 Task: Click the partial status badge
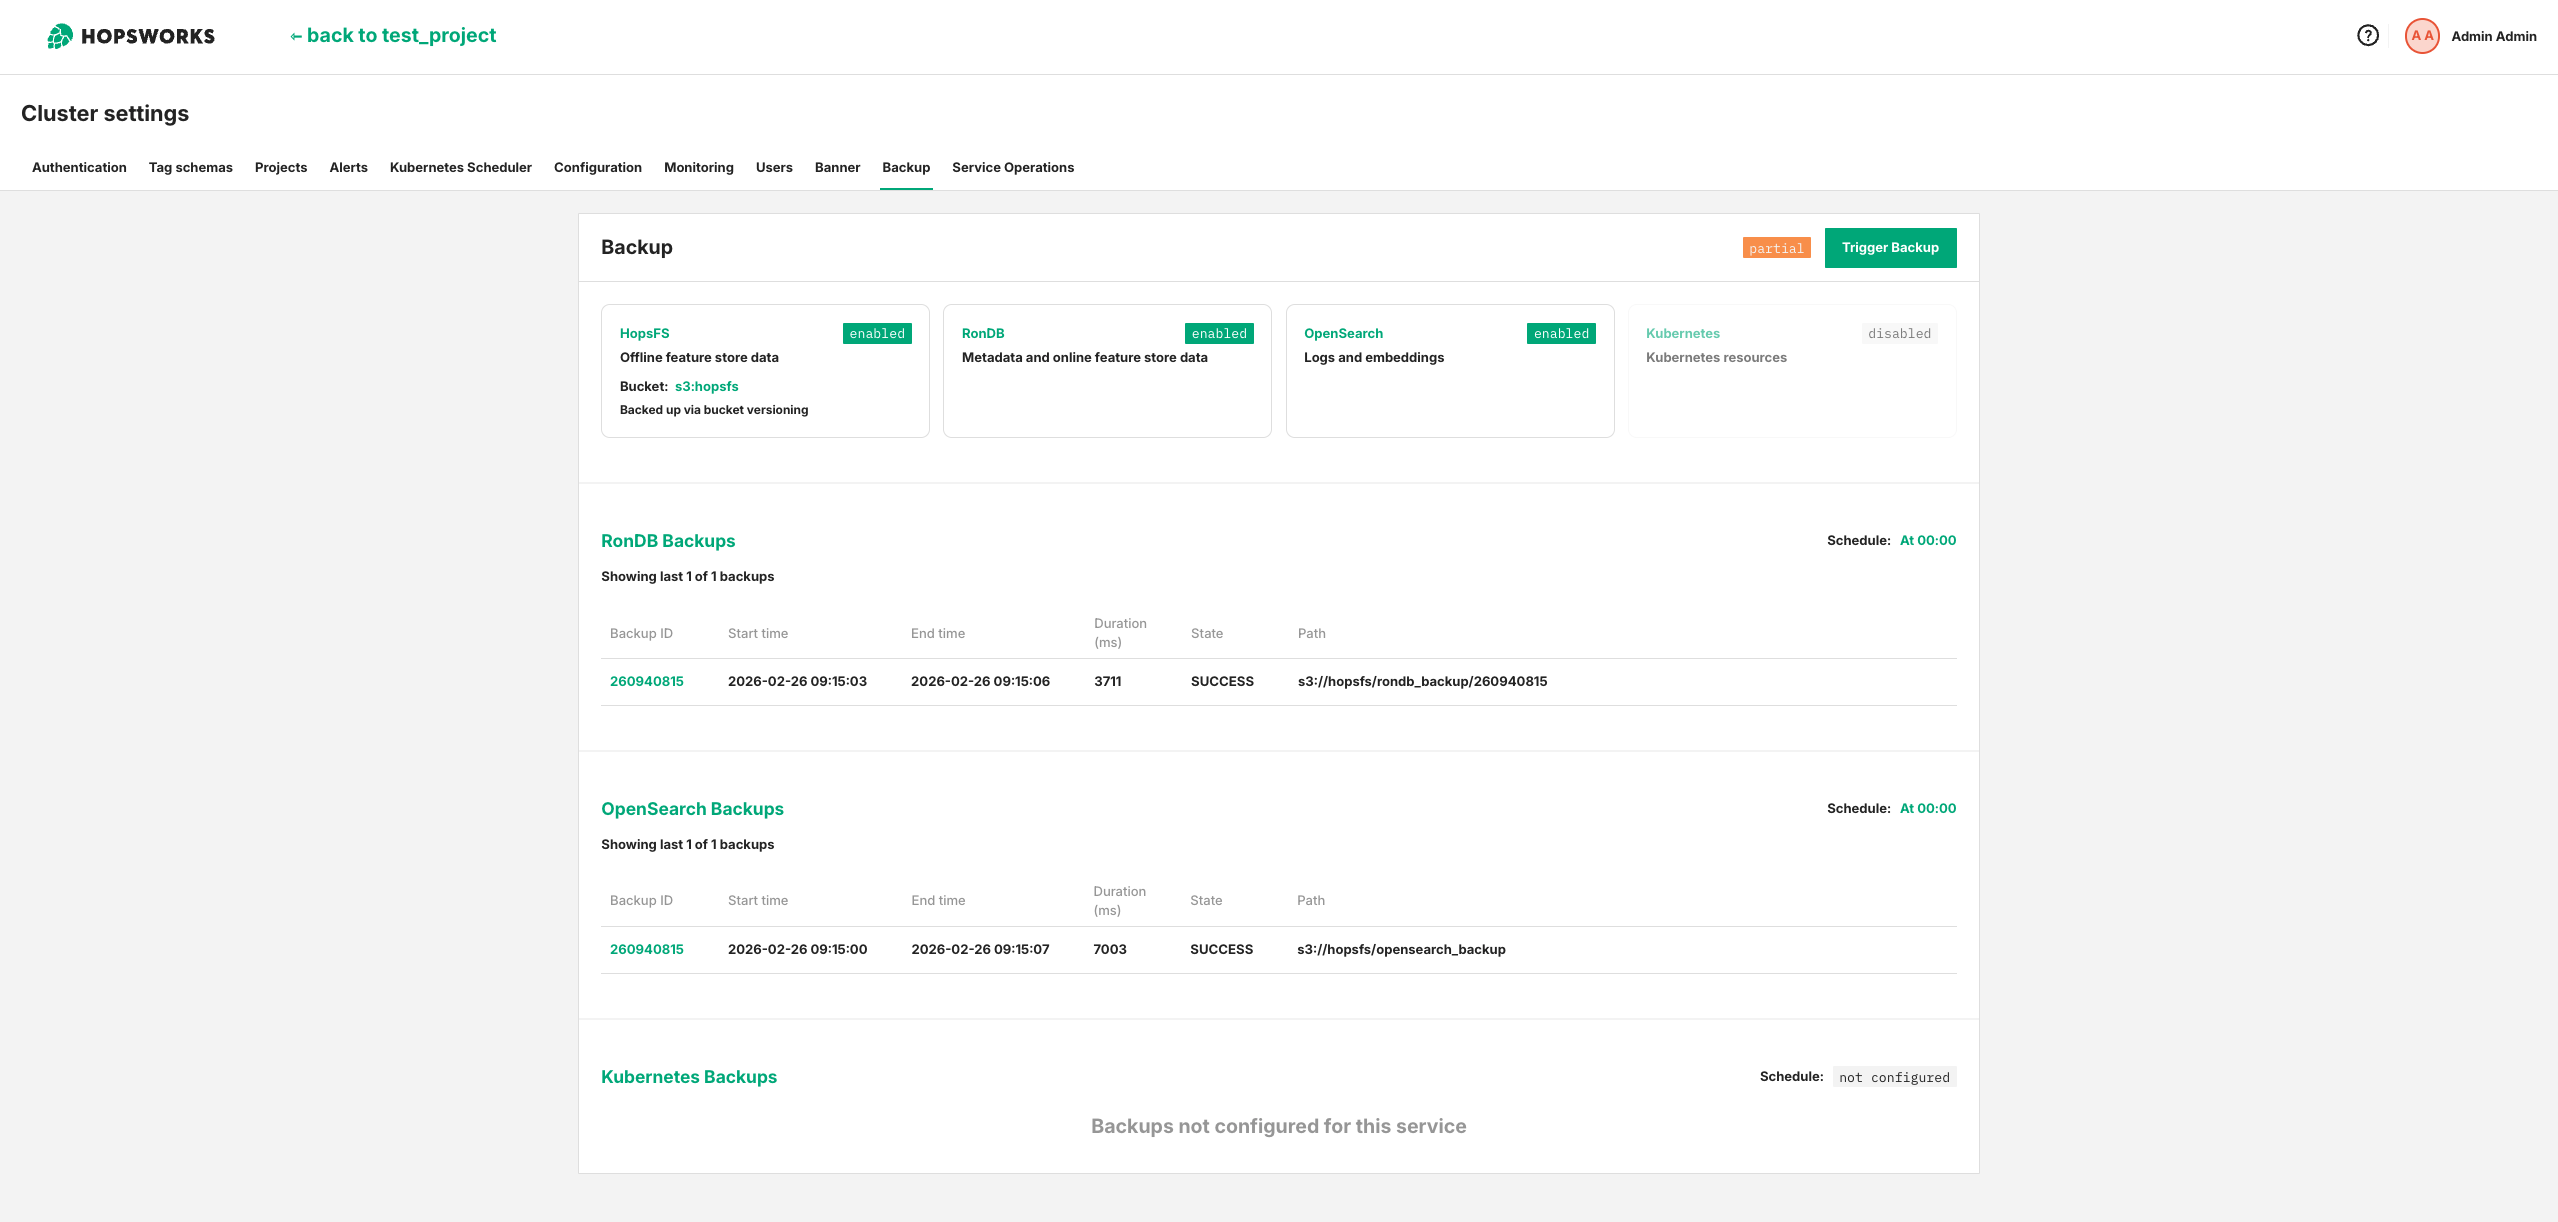1776,248
